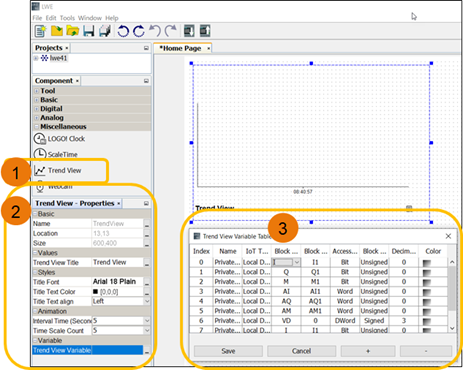Collapse the Animation properties section

click(x=35, y=311)
